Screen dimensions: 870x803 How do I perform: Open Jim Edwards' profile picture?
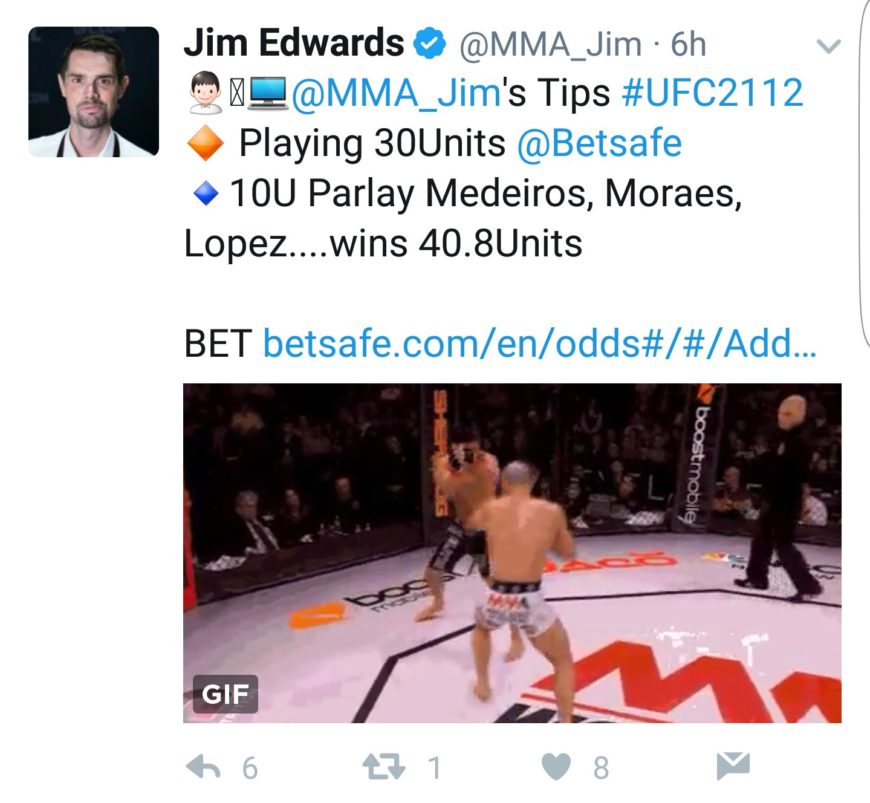click(x=94, y=92)
